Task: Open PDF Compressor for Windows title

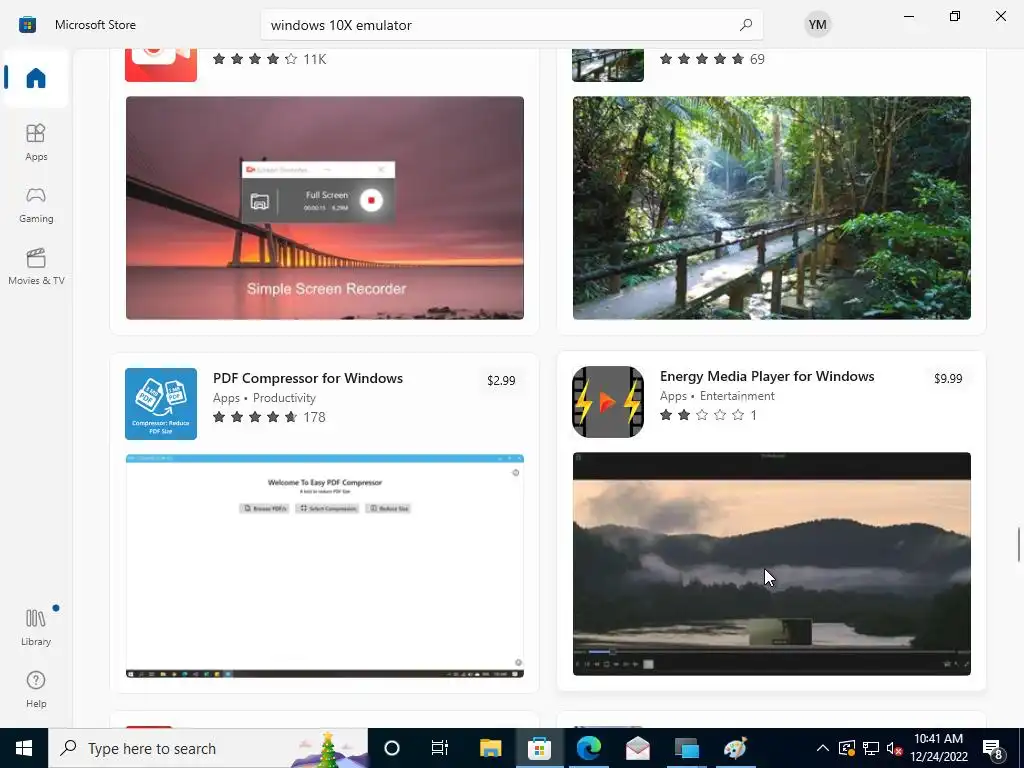Action: coord(308,378)
